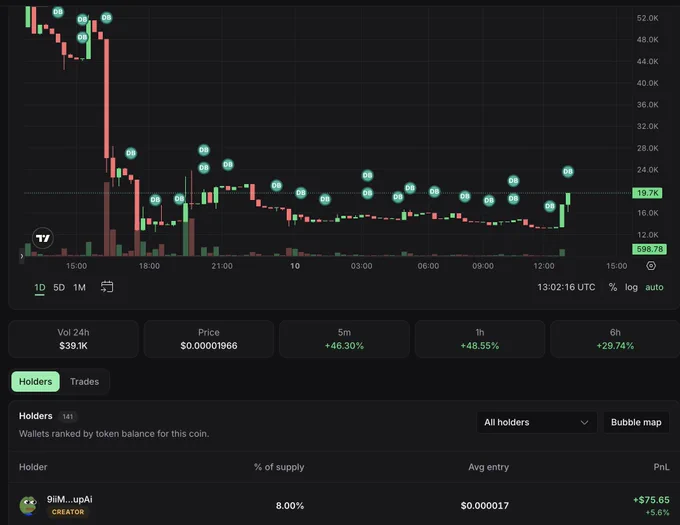Click the Avg entry column header
Image resolution: width=680 pixels, height=525 pixels.
tap(488, 467)
